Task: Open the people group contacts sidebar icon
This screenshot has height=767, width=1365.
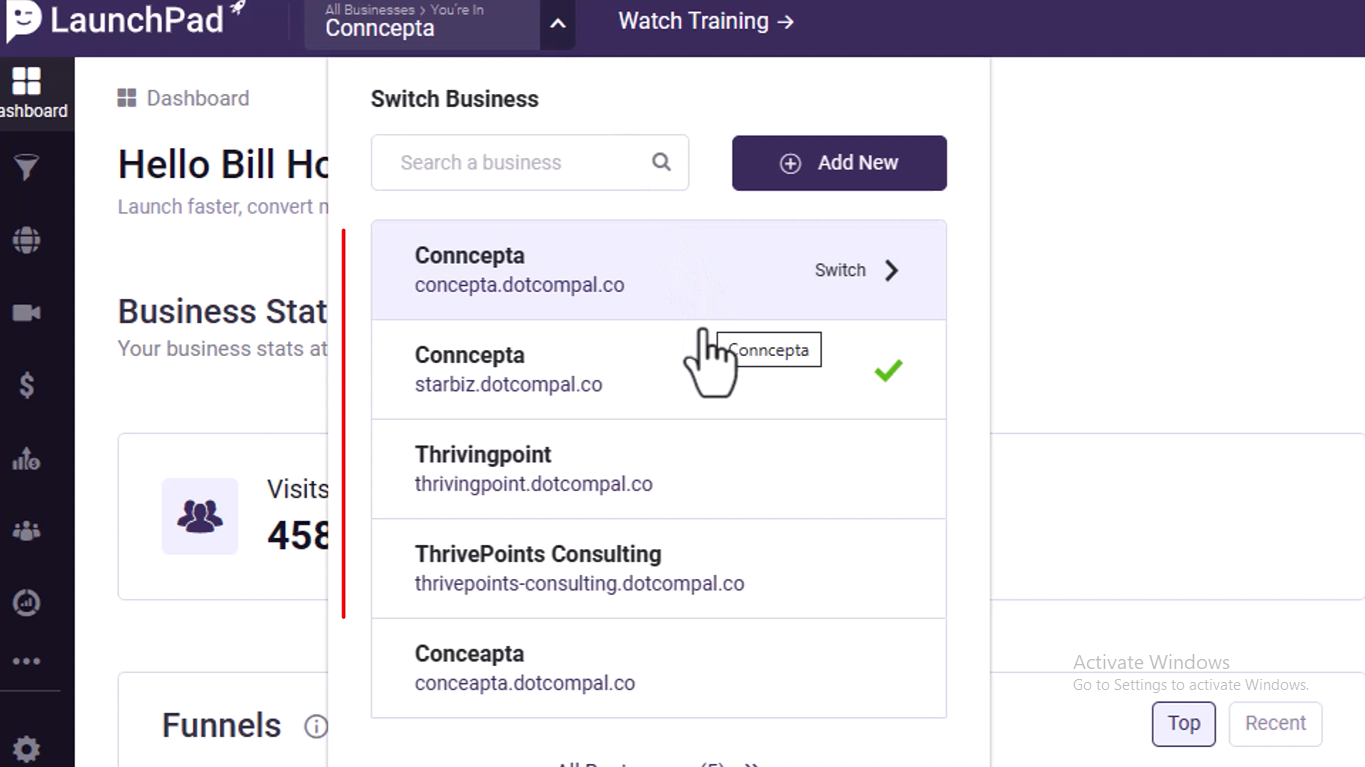Action: (26, 531)
